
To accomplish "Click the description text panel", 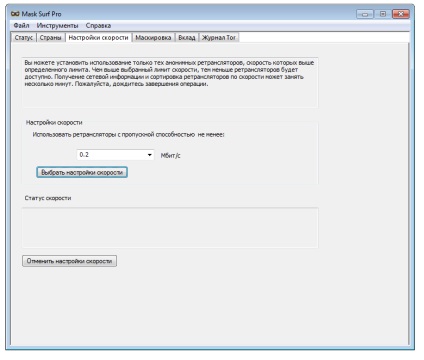I will point(170,82).
